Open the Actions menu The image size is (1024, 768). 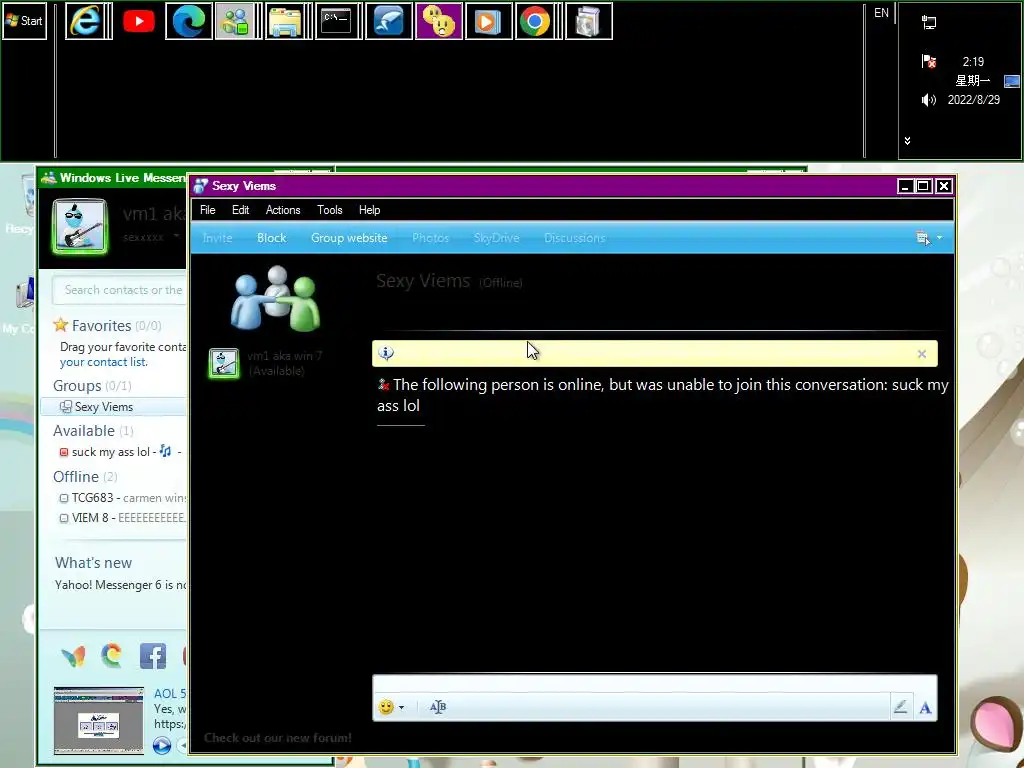(283, 210)
